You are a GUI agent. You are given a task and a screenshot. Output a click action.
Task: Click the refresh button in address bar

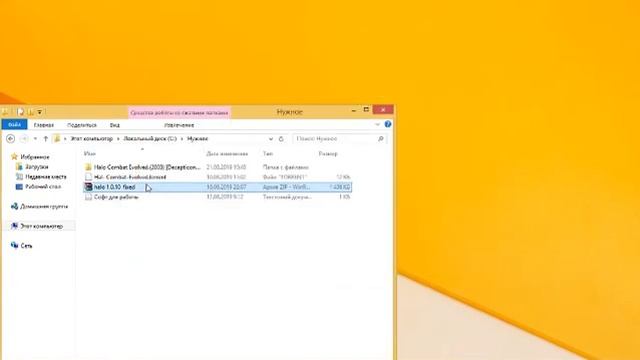pos(281,139)
